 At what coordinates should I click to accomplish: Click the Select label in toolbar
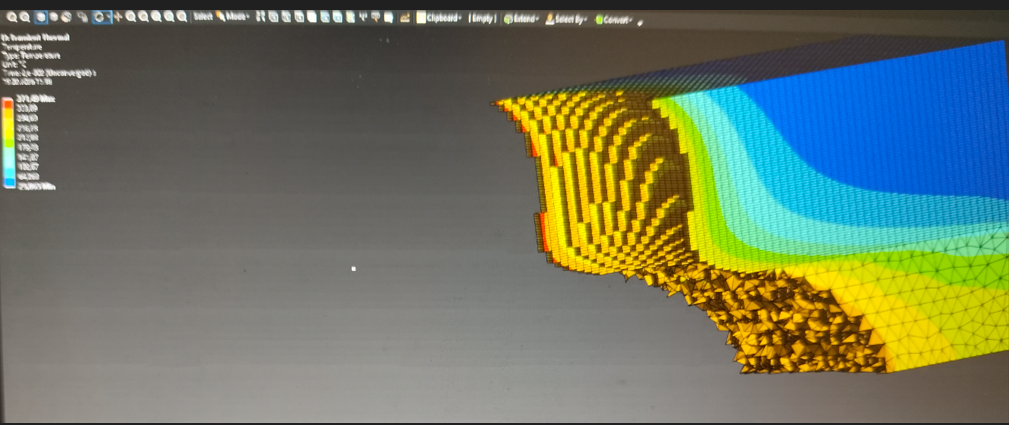point(202,17)
